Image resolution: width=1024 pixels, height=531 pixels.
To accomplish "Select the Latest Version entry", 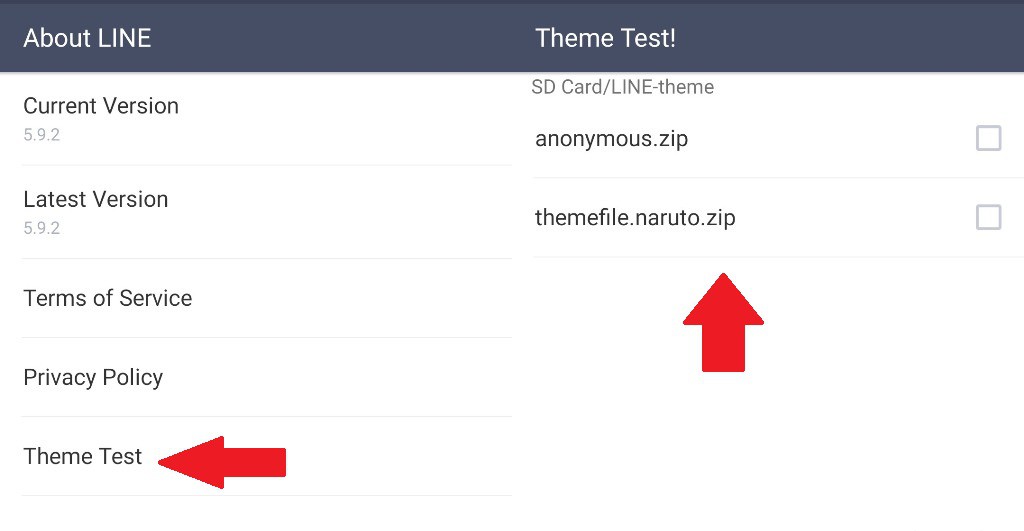I will (x=96, y=199).
